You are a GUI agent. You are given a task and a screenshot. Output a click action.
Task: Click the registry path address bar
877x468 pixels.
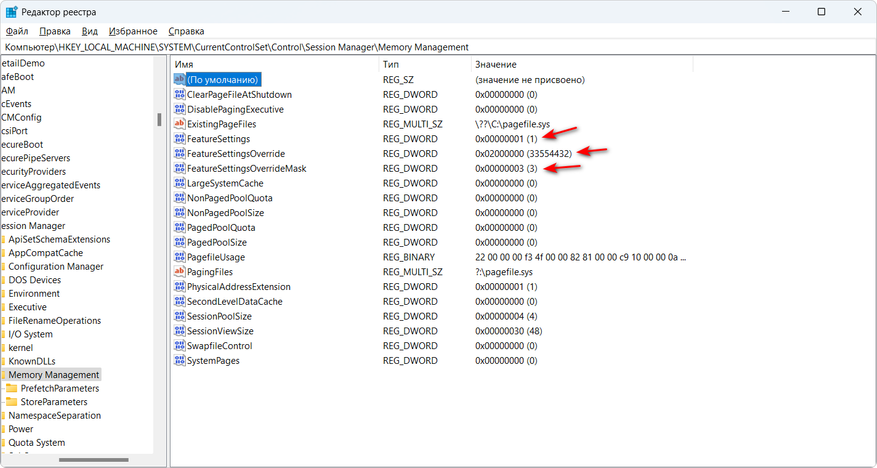tap(438, 47)
